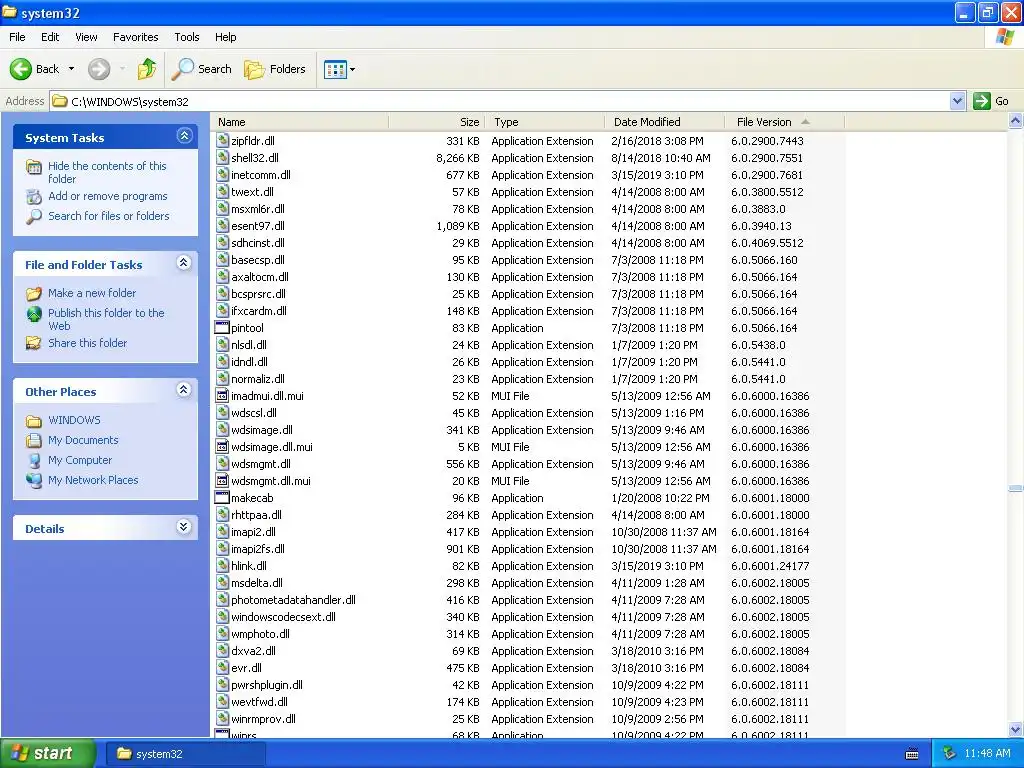Click Publish this folder globe icon

click(34, 314)
